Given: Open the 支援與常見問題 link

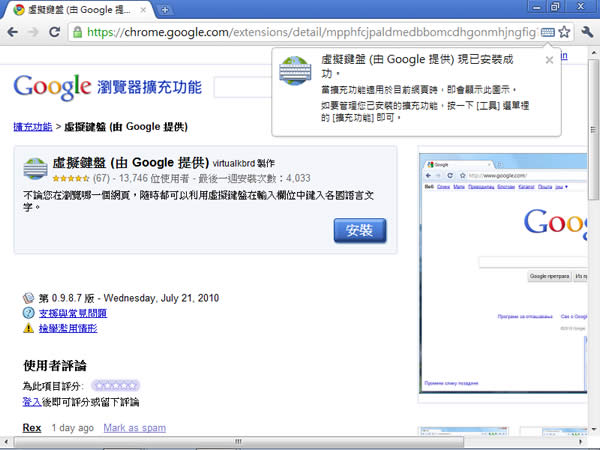Looking at the screenshot, I should tap(73, 313).
